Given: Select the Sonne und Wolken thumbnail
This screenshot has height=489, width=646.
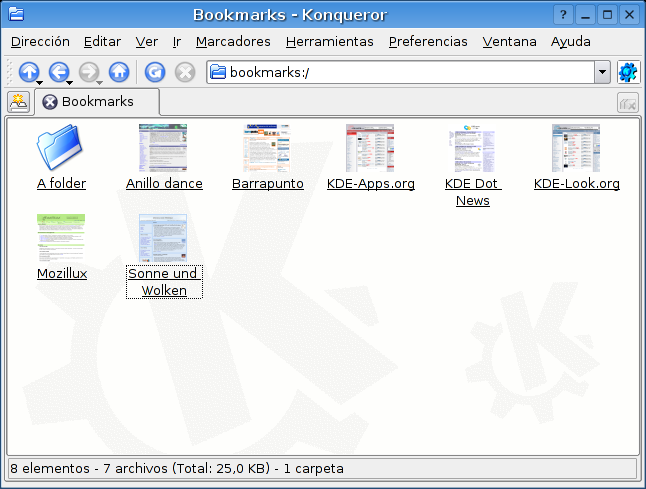Looking at the screenshot, I should pyautogui.click(x=163, y=238).
